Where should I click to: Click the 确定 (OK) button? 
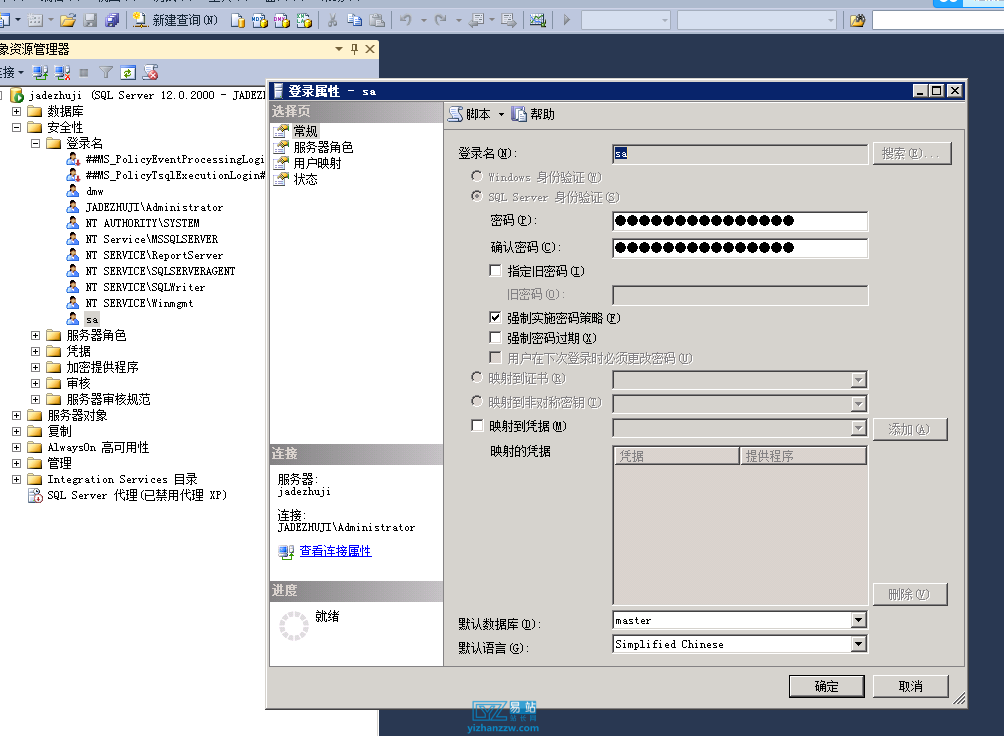(x=826, y=686)
